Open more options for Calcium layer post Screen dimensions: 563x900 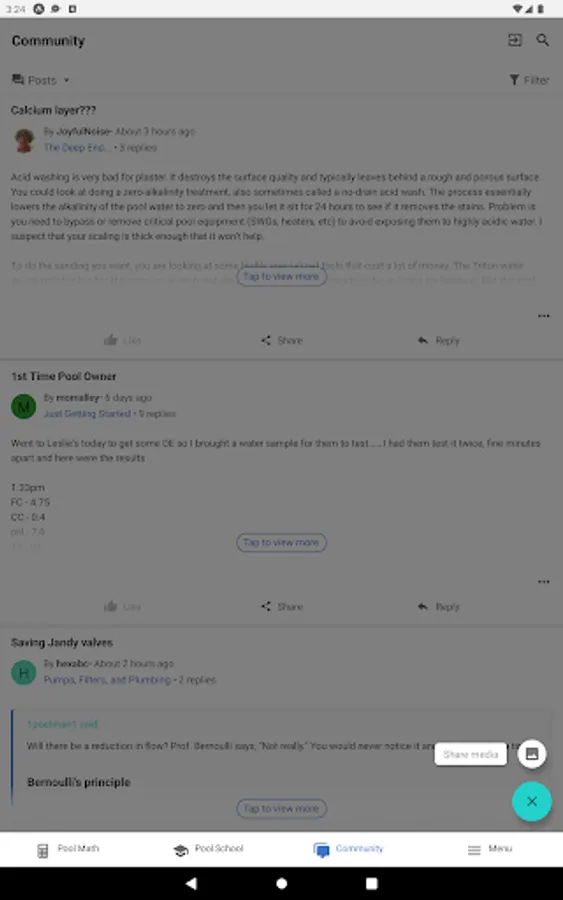pyautogui.click(x=543, y=316)
